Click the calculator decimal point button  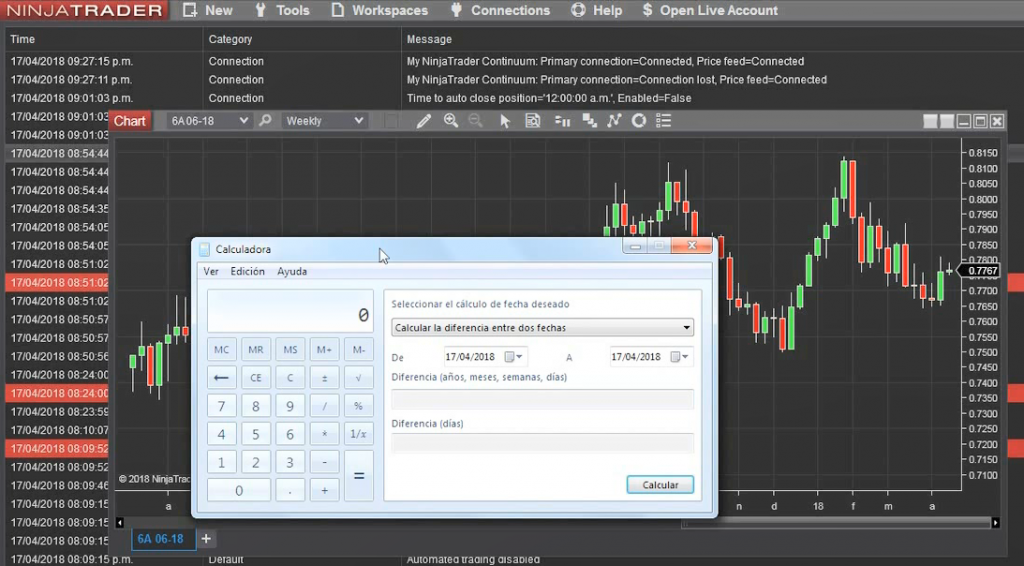coord(290,490)
